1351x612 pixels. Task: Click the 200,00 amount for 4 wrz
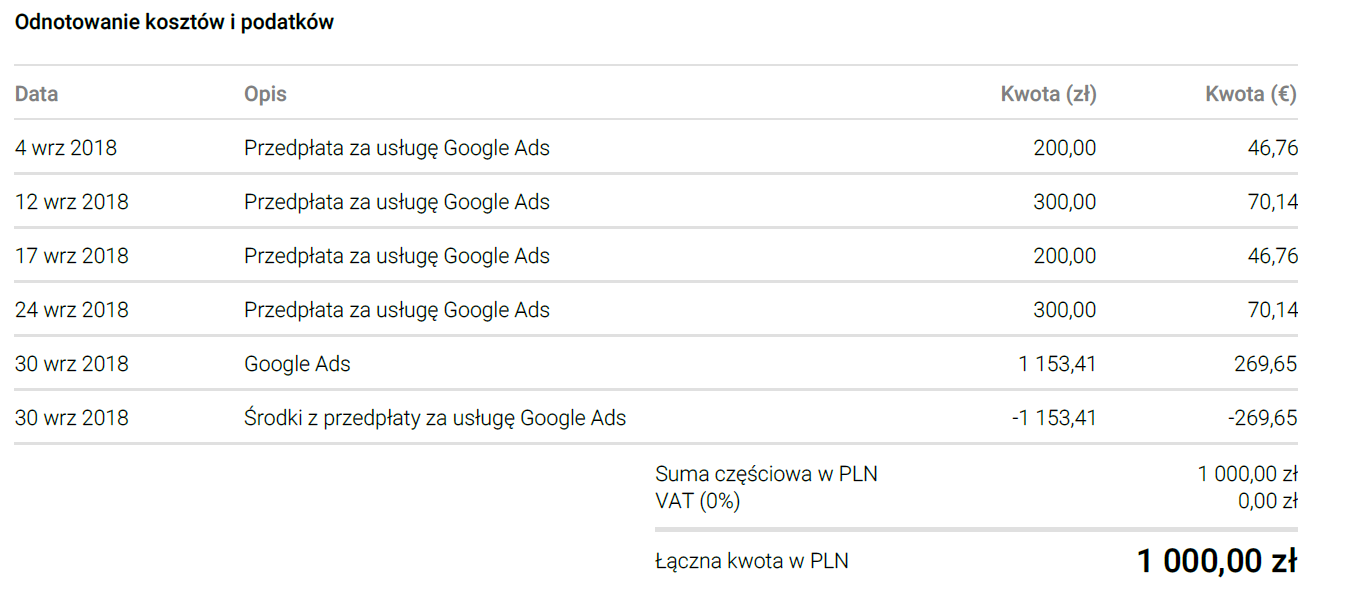click(x=1065, y=148)
